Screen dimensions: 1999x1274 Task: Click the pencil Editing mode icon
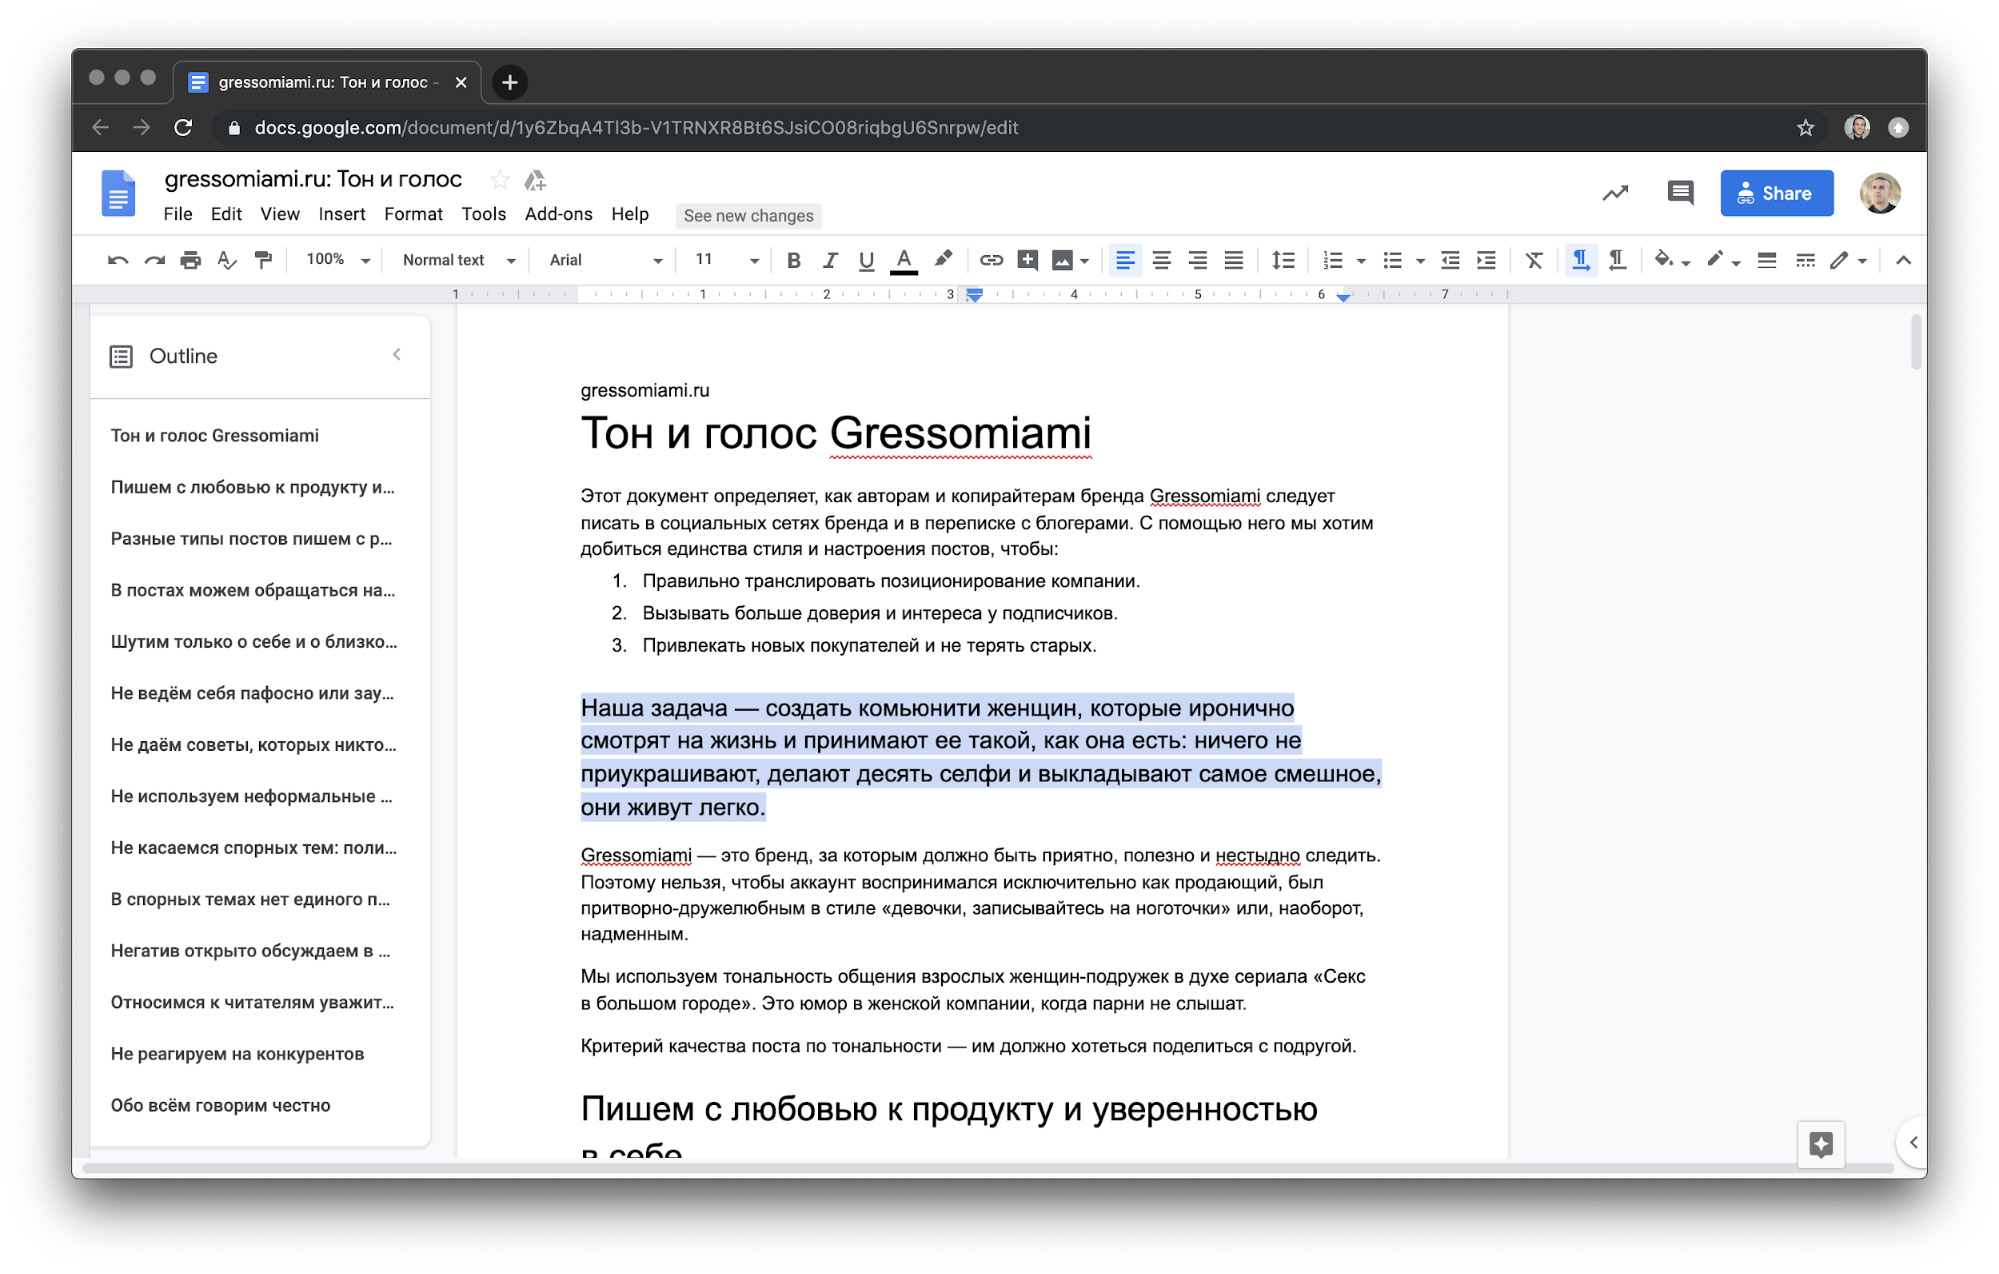point(1839,260)
